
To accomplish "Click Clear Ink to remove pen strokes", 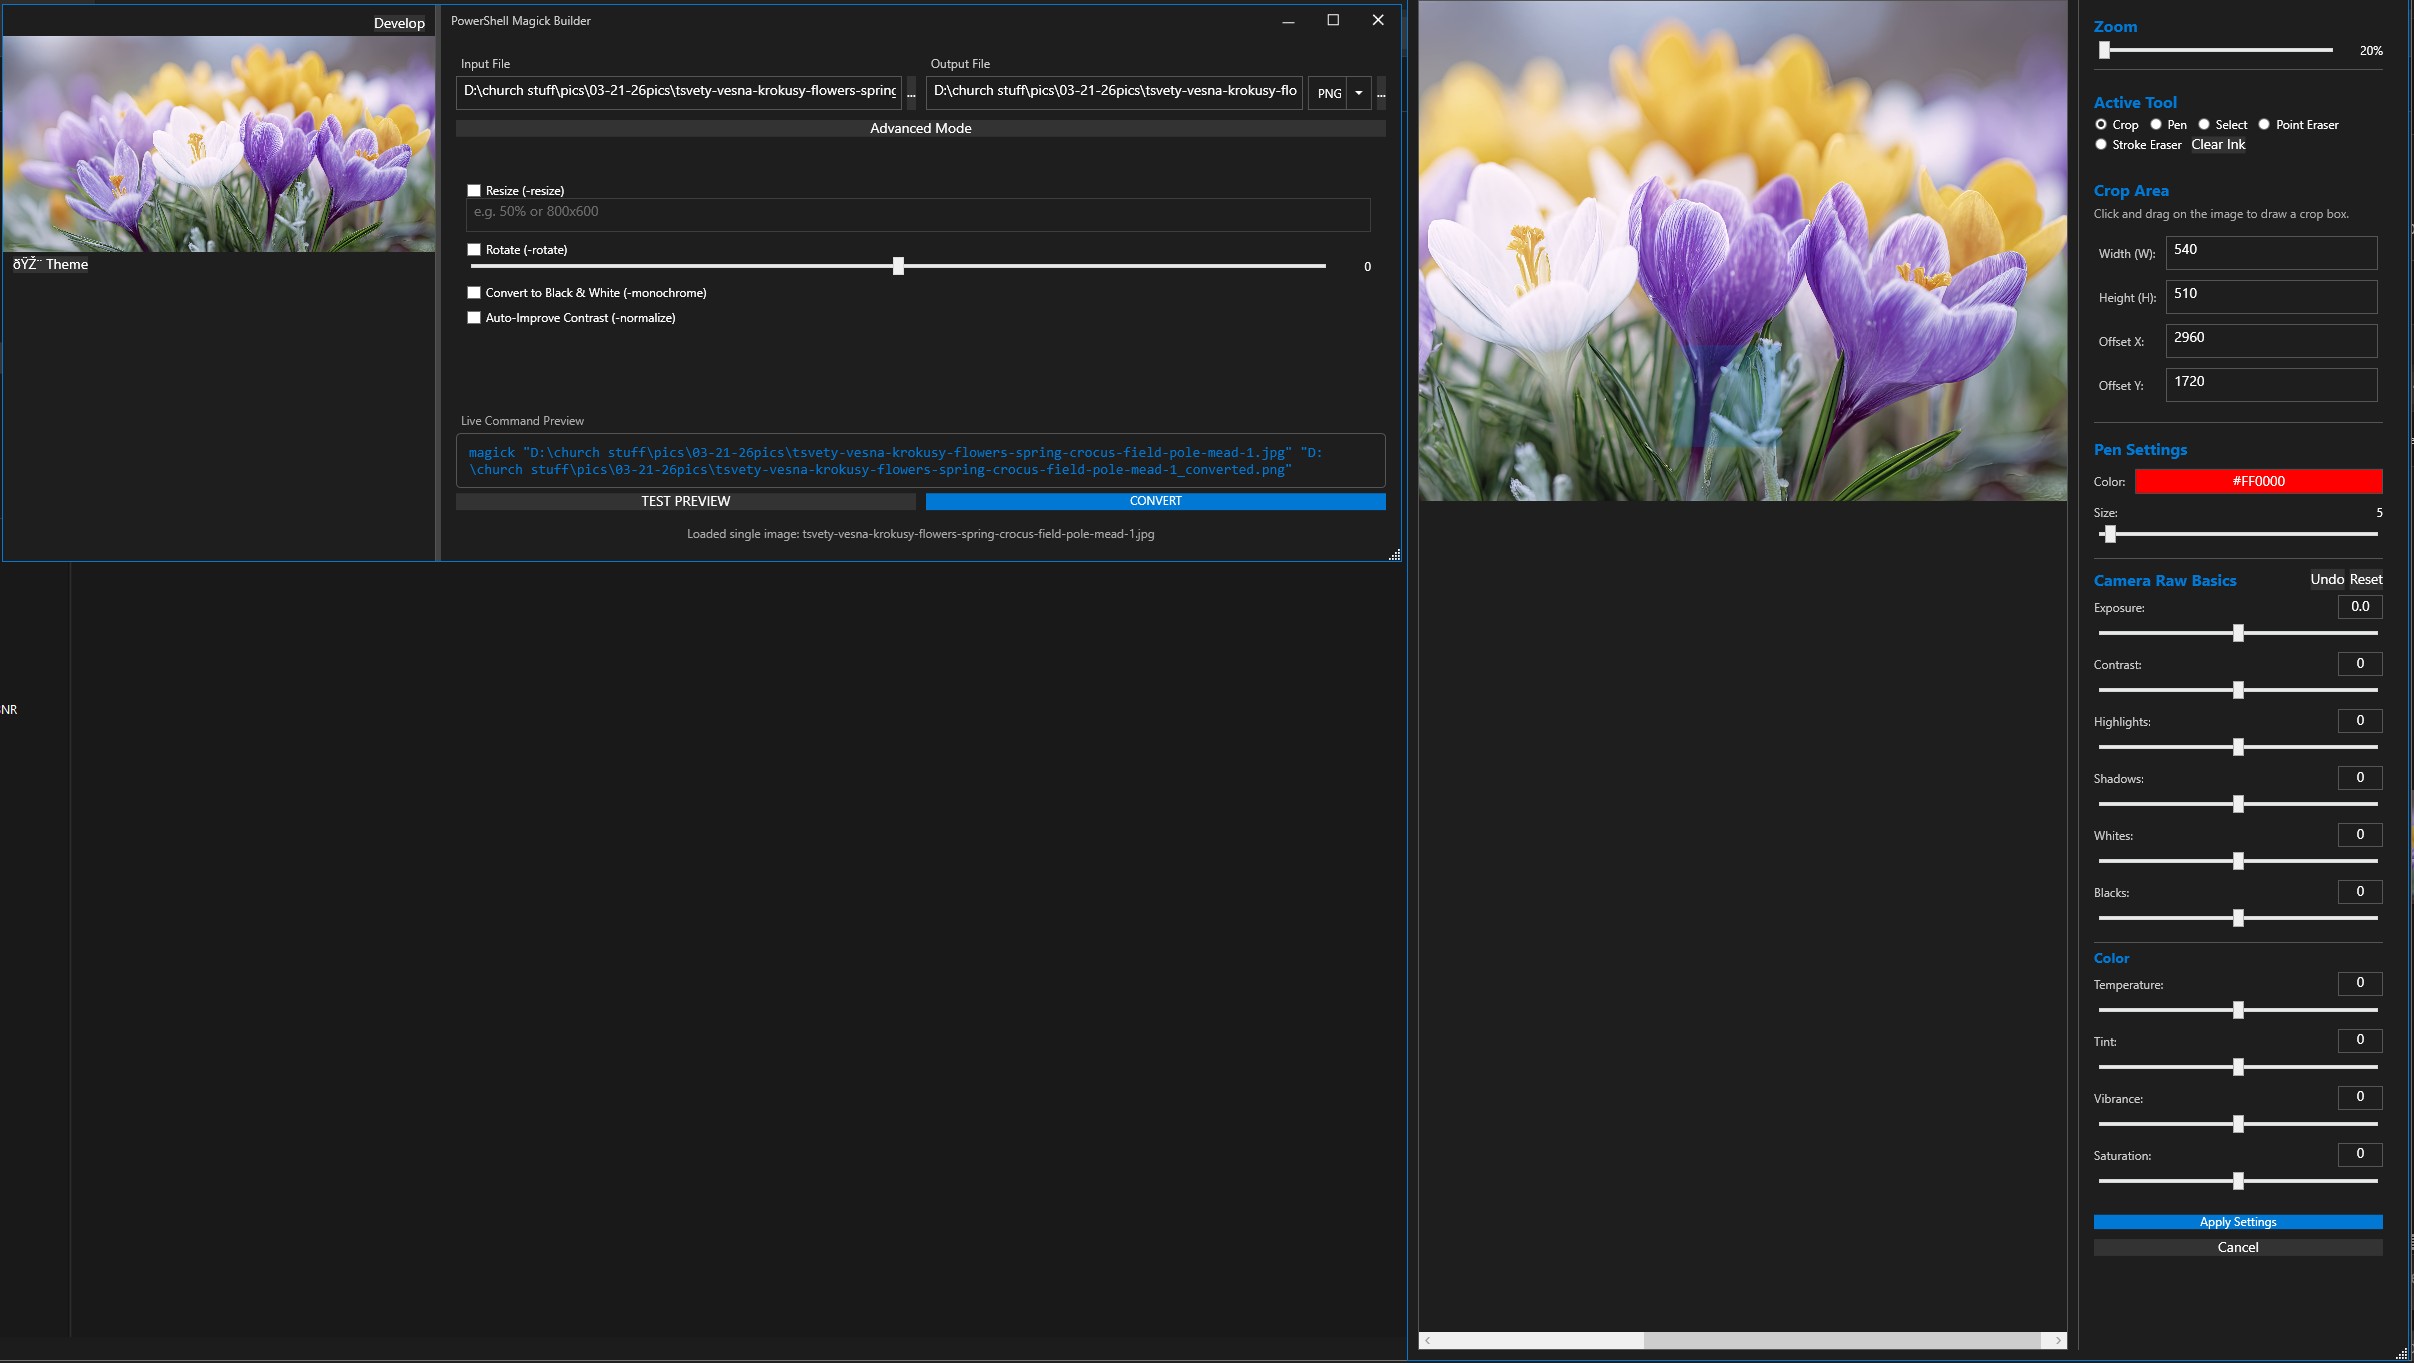I will 2217,144.
